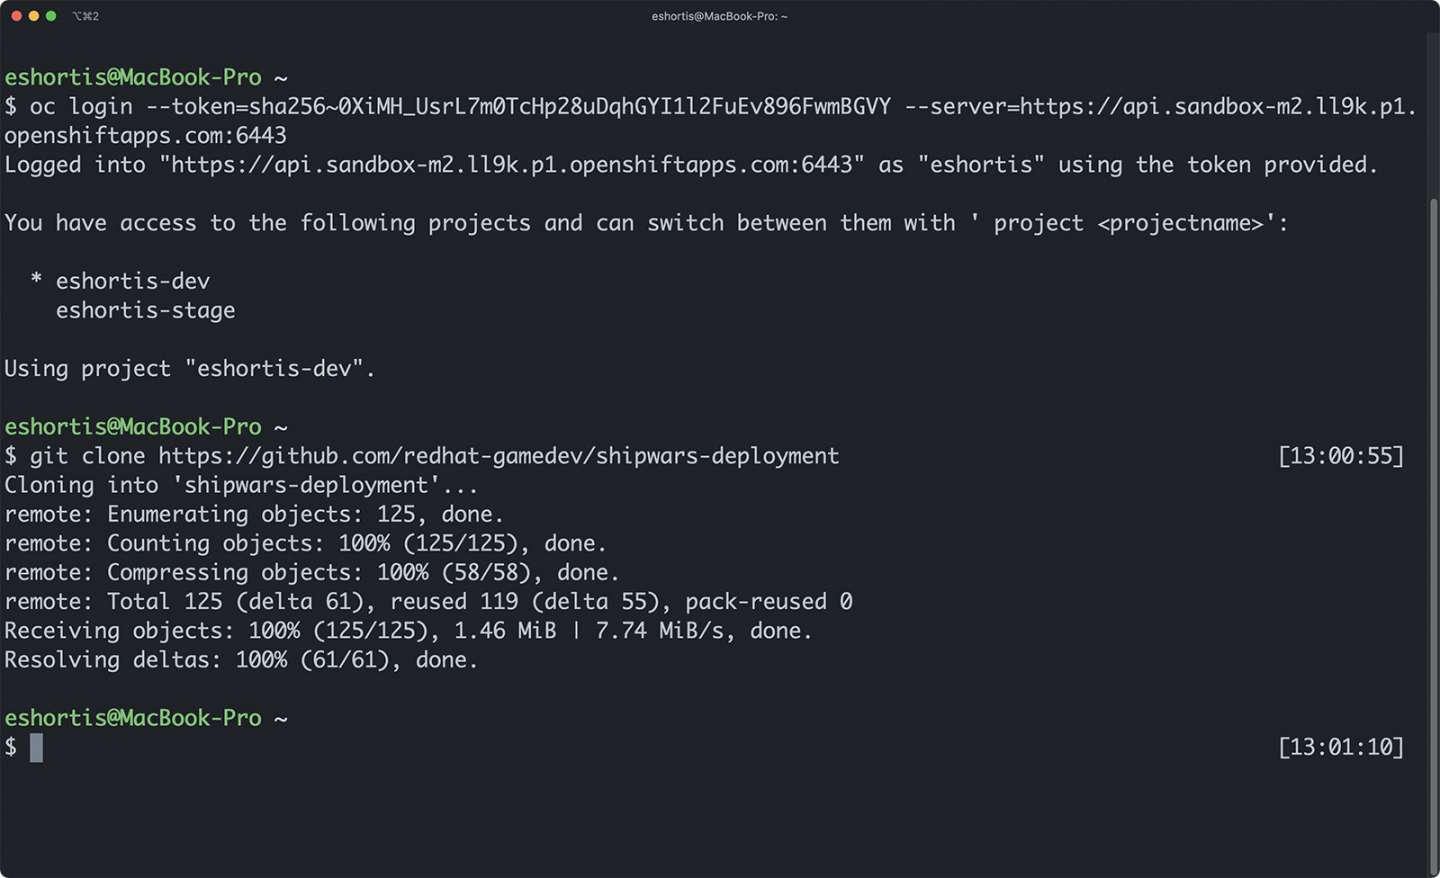
Task: Click the API server URL in the Logged into line
Action: [512, 165]
